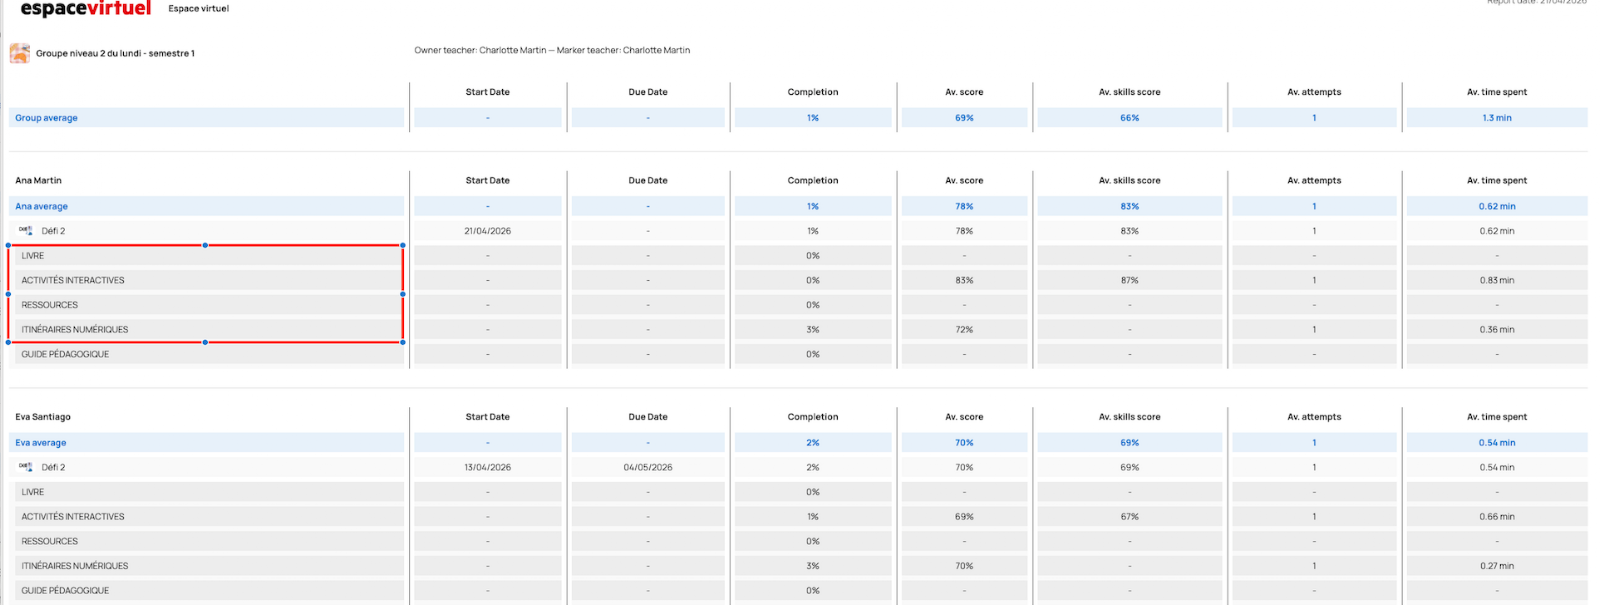Click the ACTIVITÉS INTERACTIVES row under Ana Martin
1600x605 pixels.
click(73, 281)
